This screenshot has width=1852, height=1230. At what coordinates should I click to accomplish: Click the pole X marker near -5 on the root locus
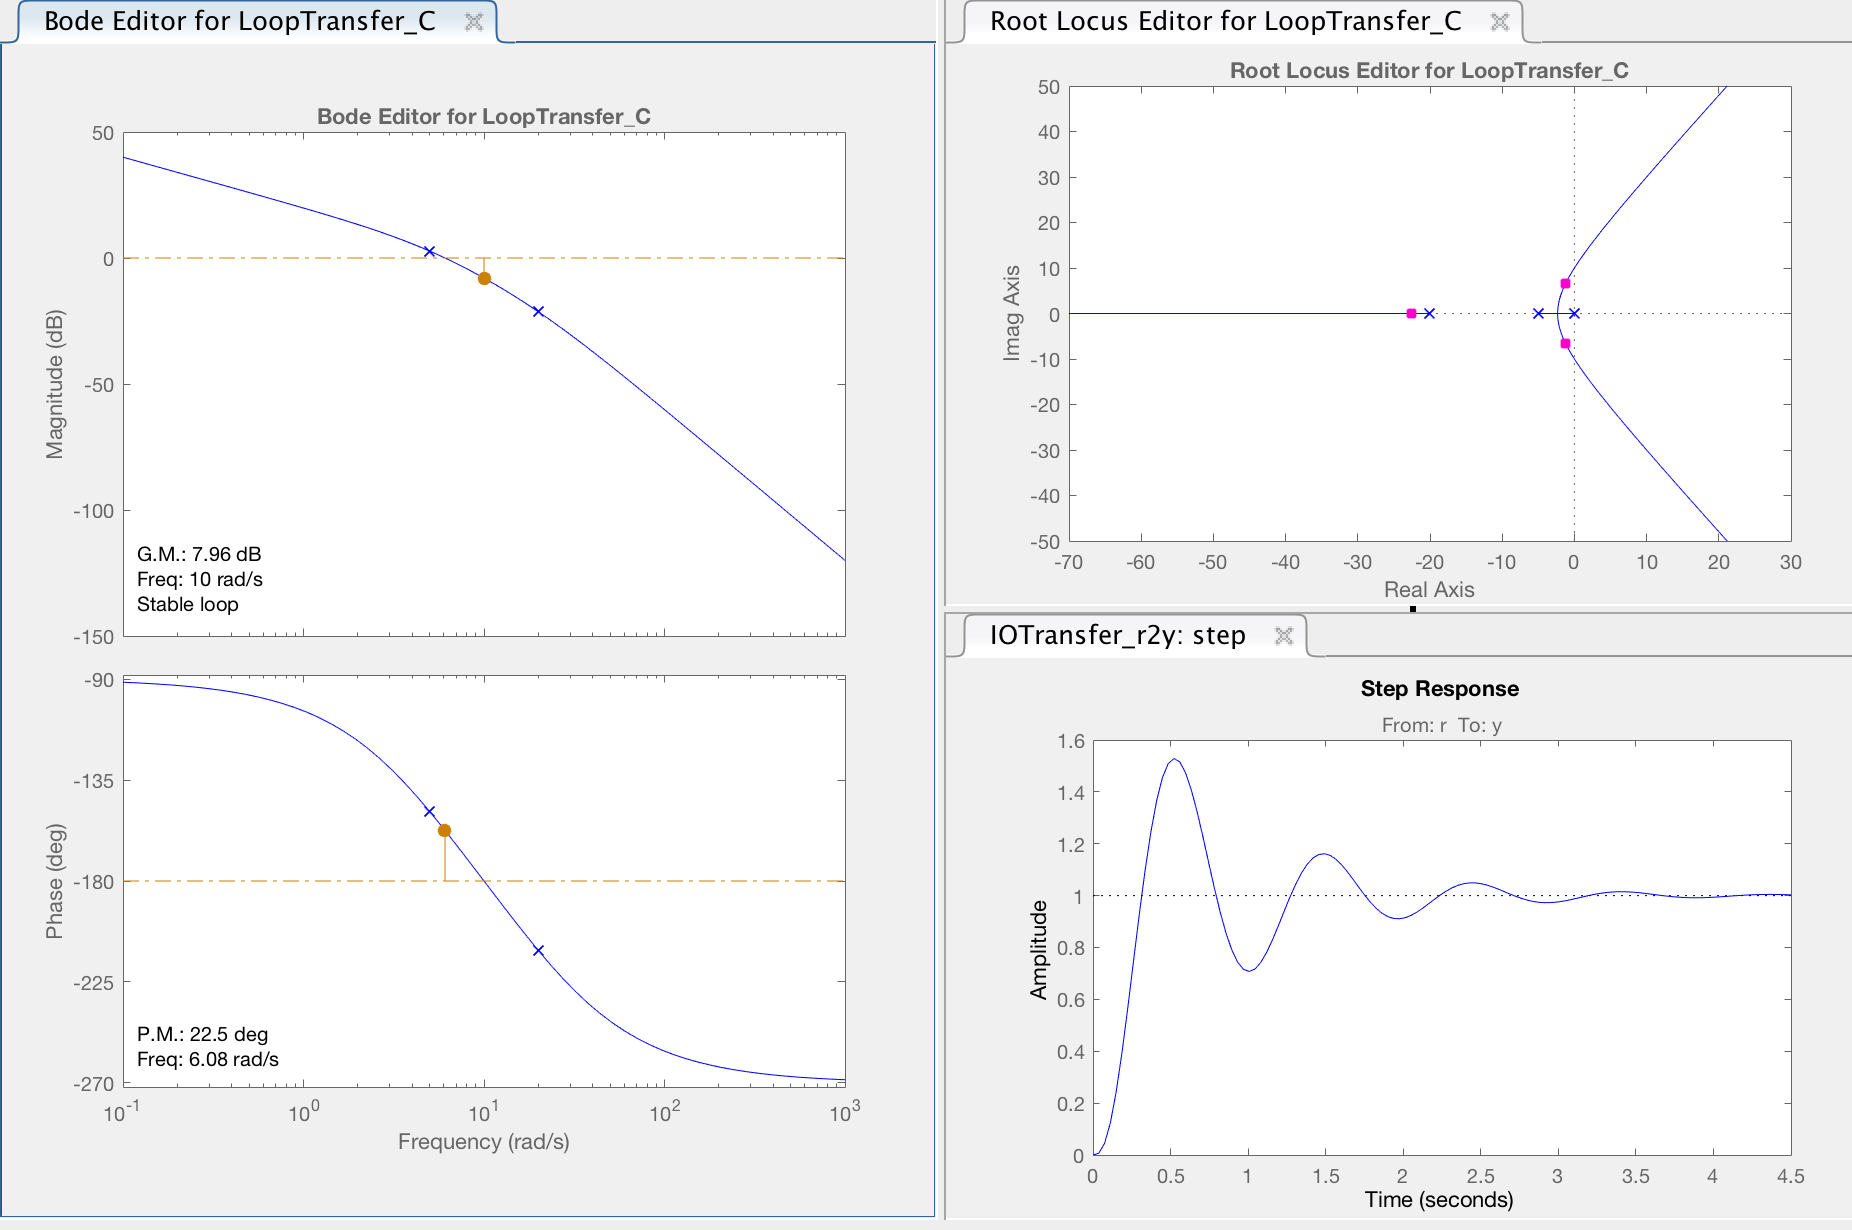pos(1538,312)
